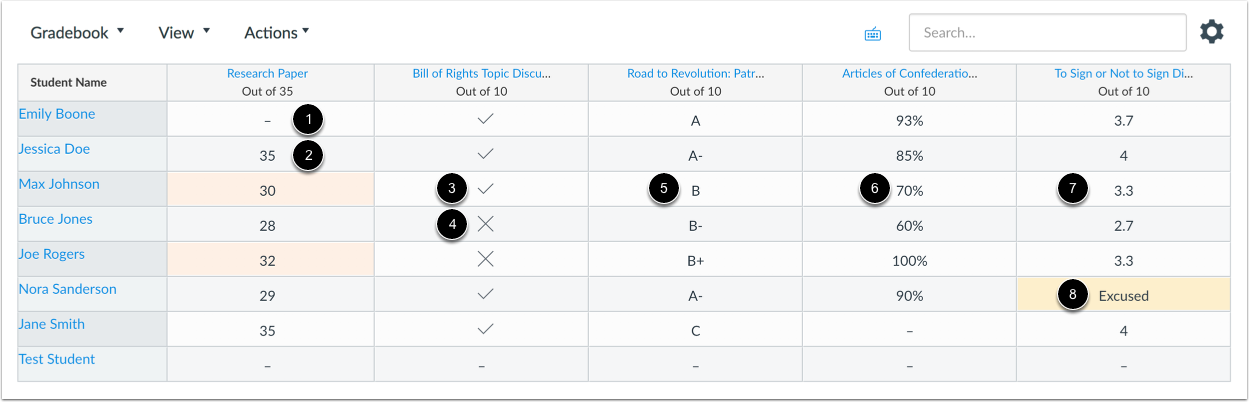Viewport: 1249px width, 402px height.
Task: Open student Emily Boone's profile link
Action: pyautogui.click(x=57, y=114)
